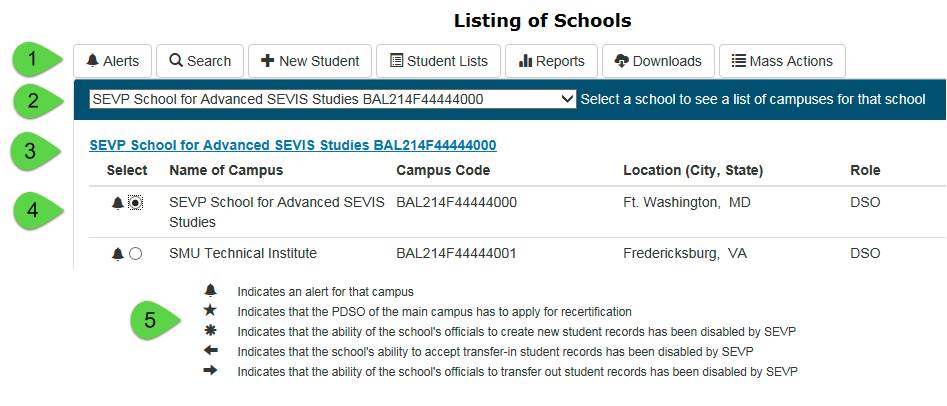Open the SEVP School for Advanced SEVIS Studies link
The image size is (947, 406).
click(293, 145)
